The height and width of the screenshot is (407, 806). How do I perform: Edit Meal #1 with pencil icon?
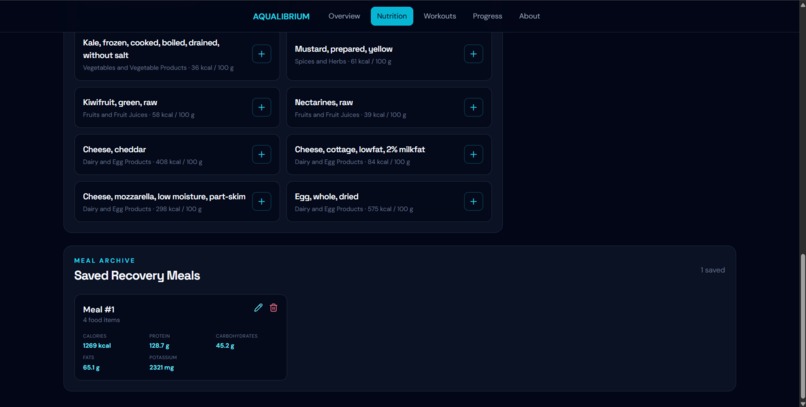(x=258, y=308)
